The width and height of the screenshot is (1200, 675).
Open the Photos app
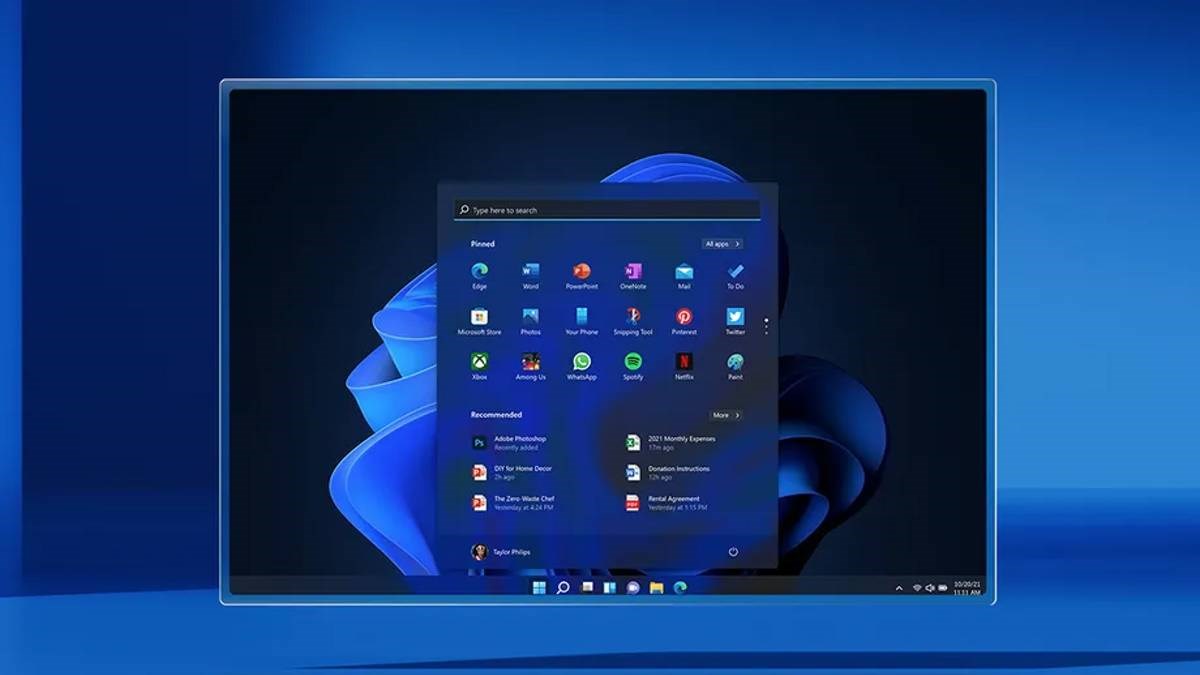(x=531, y=321)
